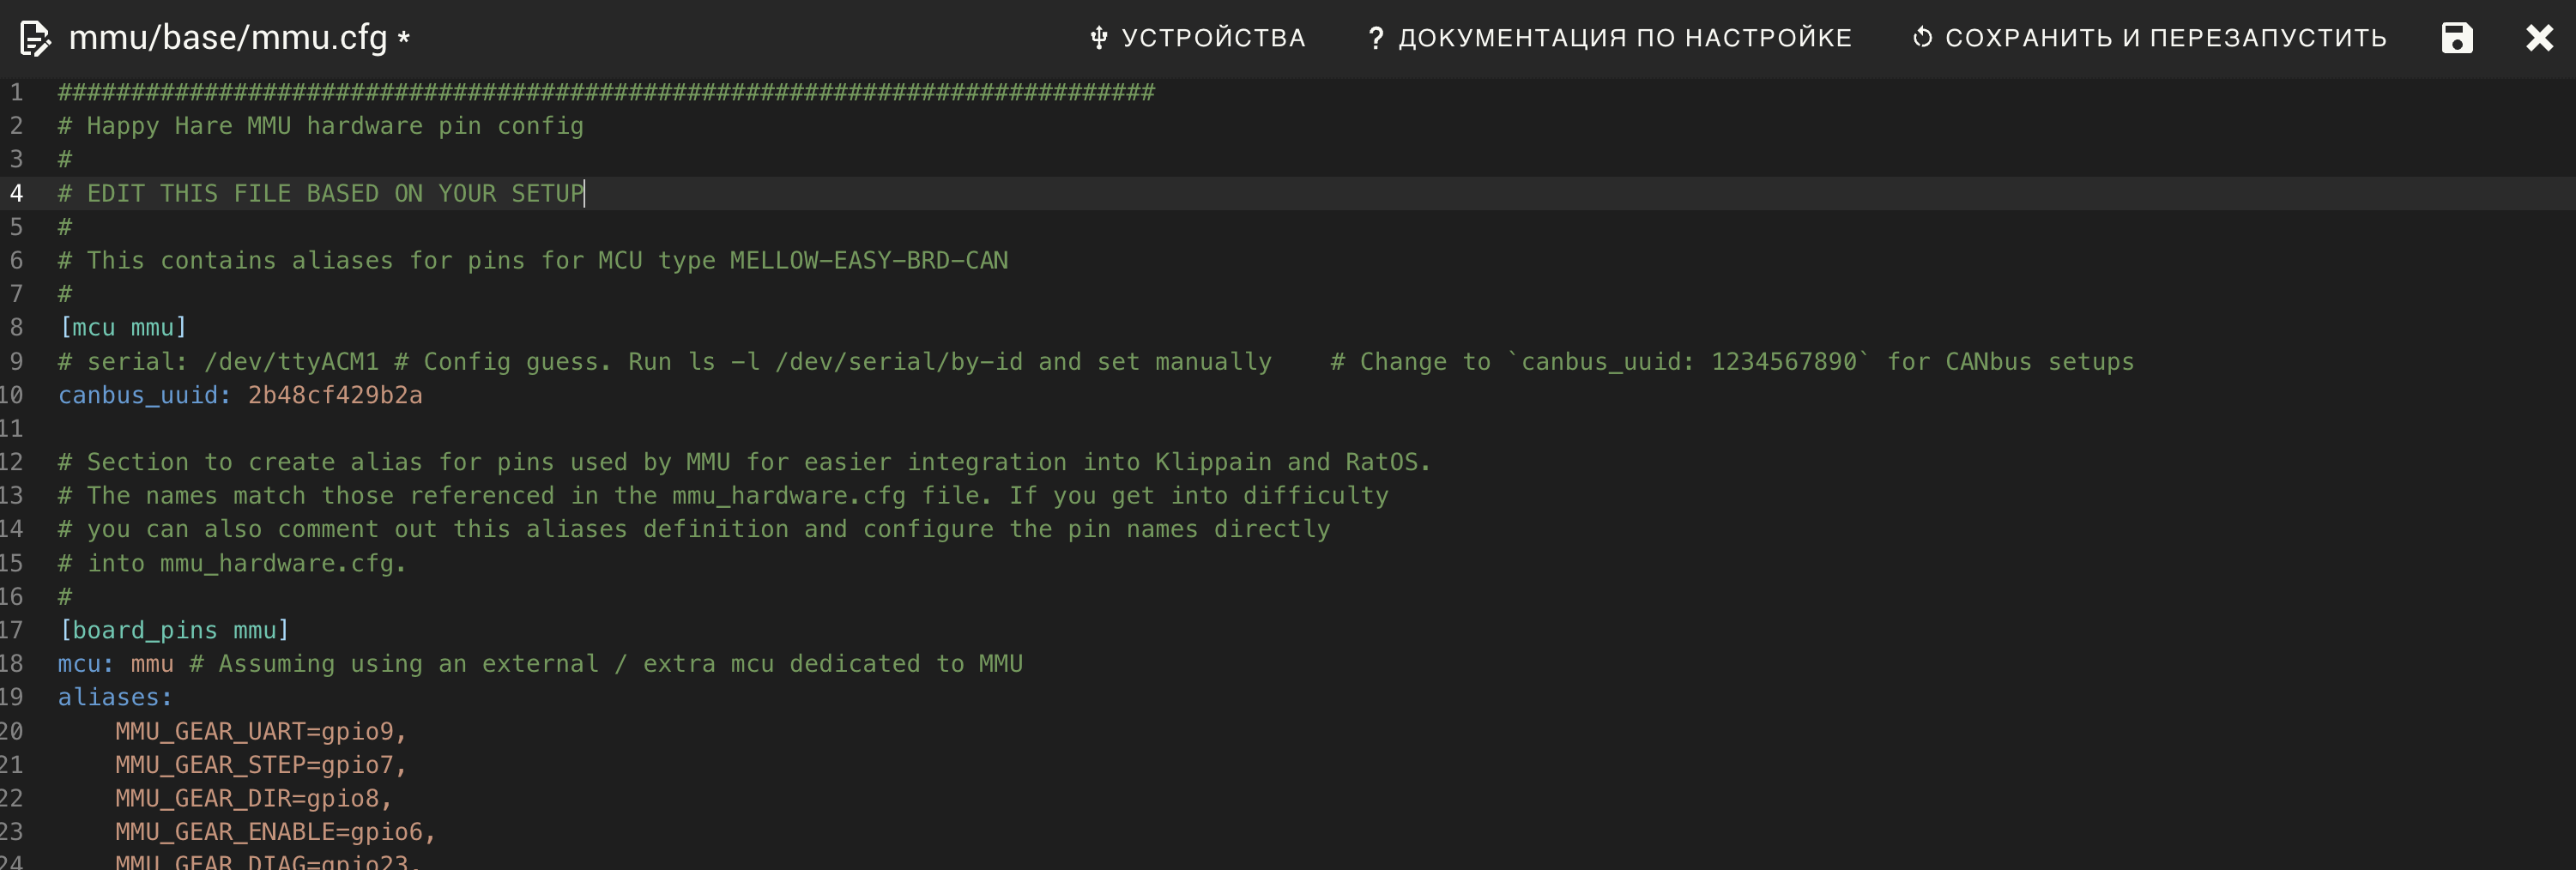Click the [mcu mmu] section header line
Screen dimensions: 2576x870
coord(123,328)
